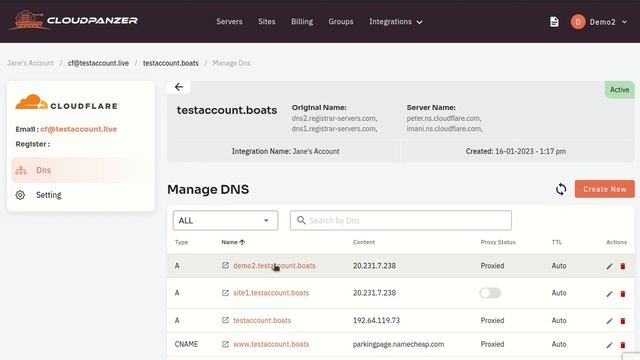Open external link icon for demo2.testaccount.boats

(x=225, y=265)
